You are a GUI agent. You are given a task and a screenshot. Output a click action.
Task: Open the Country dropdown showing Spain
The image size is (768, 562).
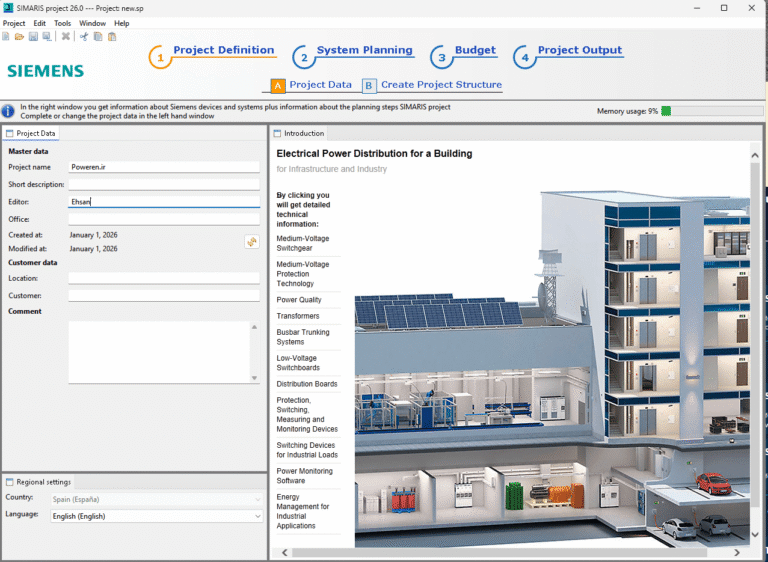coord(157,499)
